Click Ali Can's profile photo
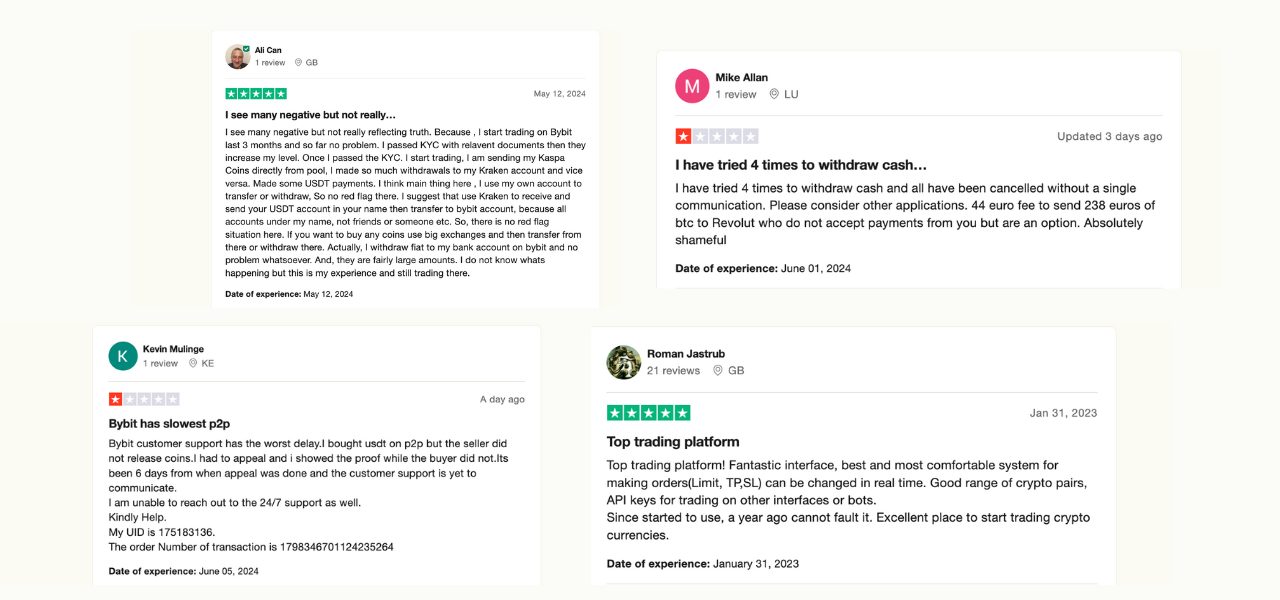The image size is (1280, 600). tap(237, 56)
